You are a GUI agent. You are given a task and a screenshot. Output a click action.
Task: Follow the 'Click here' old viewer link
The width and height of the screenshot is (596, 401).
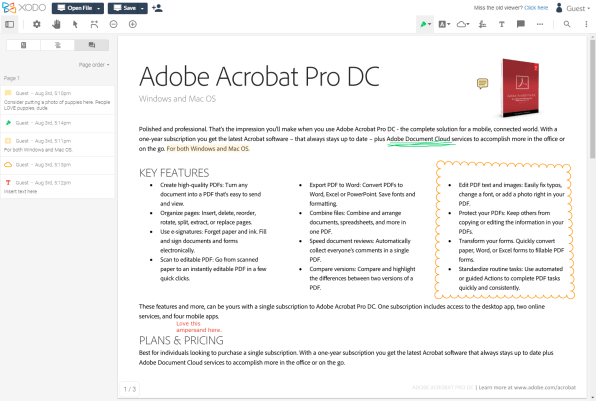pyautogui.click(x=536, y=8)
